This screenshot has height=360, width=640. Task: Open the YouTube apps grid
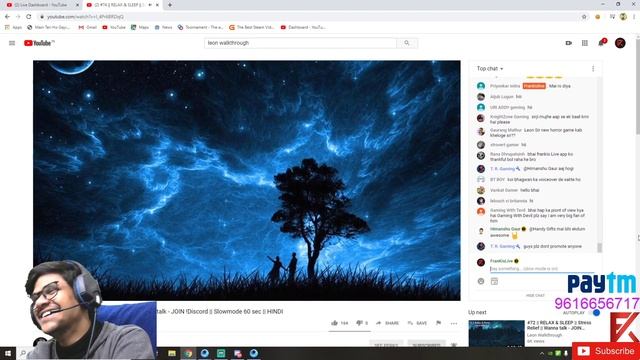(584, 43)
